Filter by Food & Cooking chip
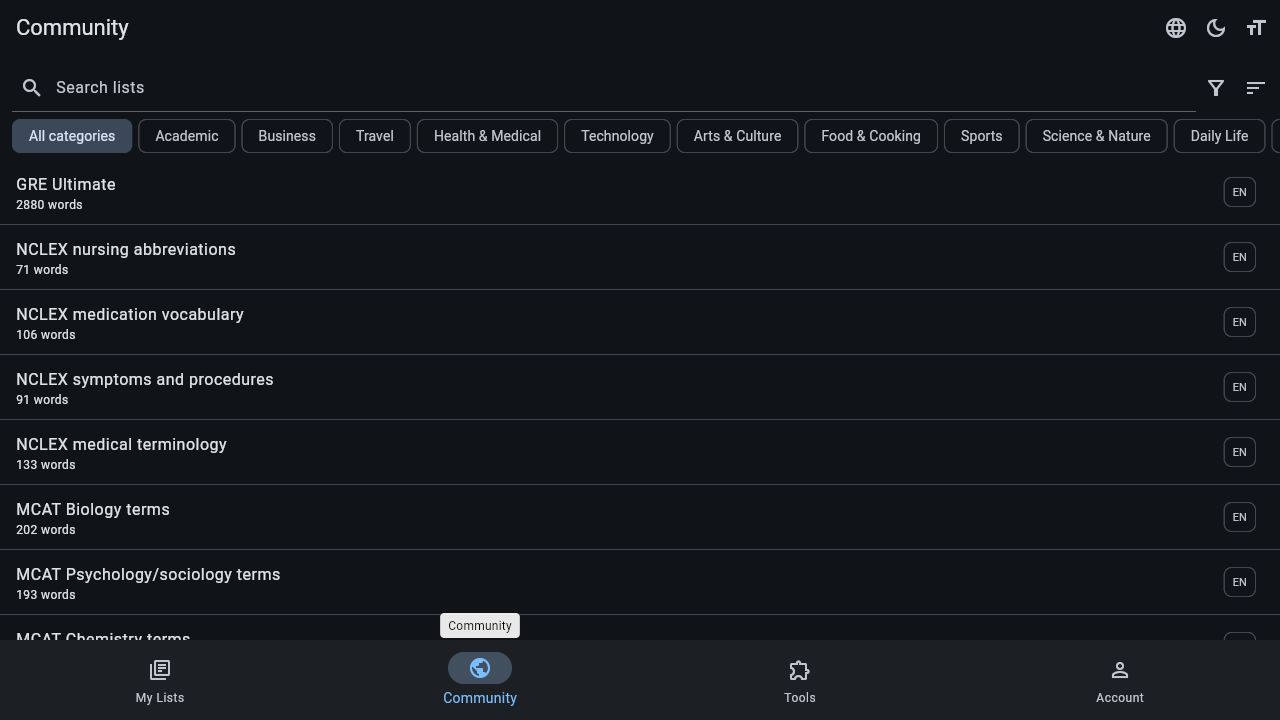 871,136
